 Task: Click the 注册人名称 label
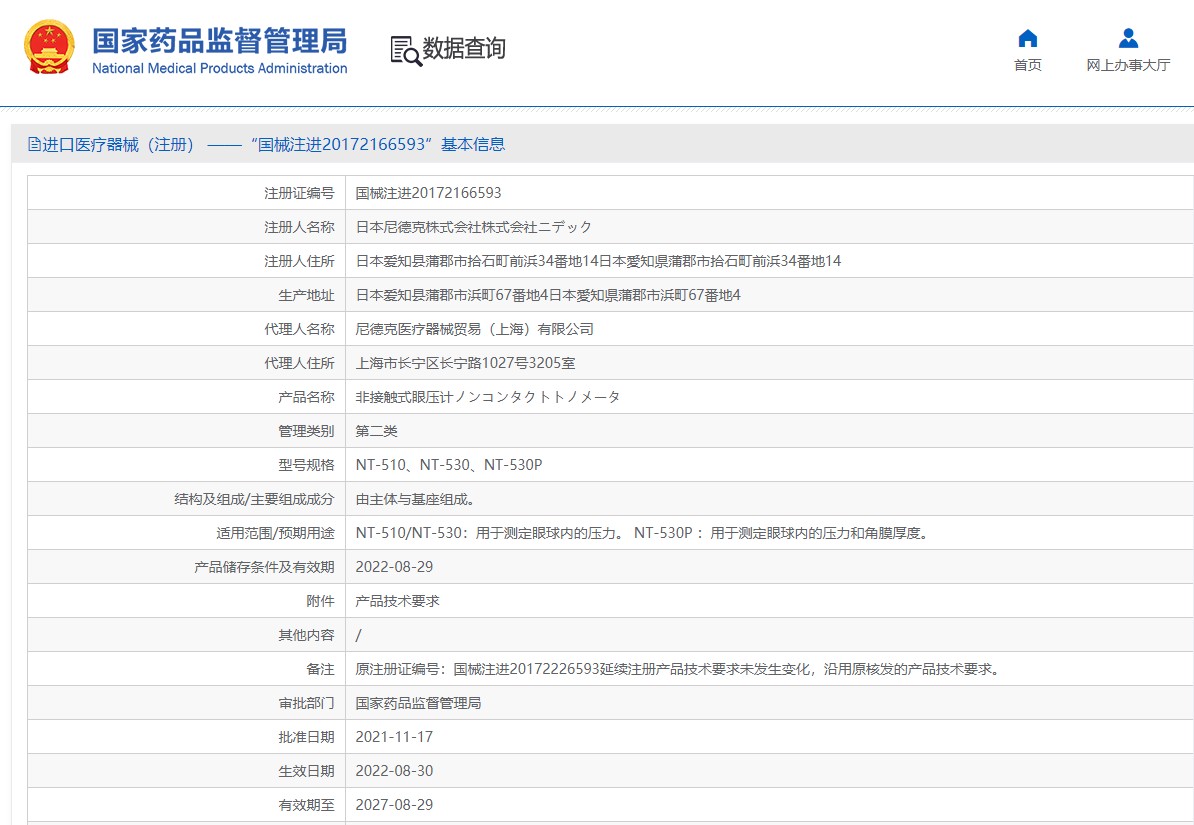(x=299, y=227)
